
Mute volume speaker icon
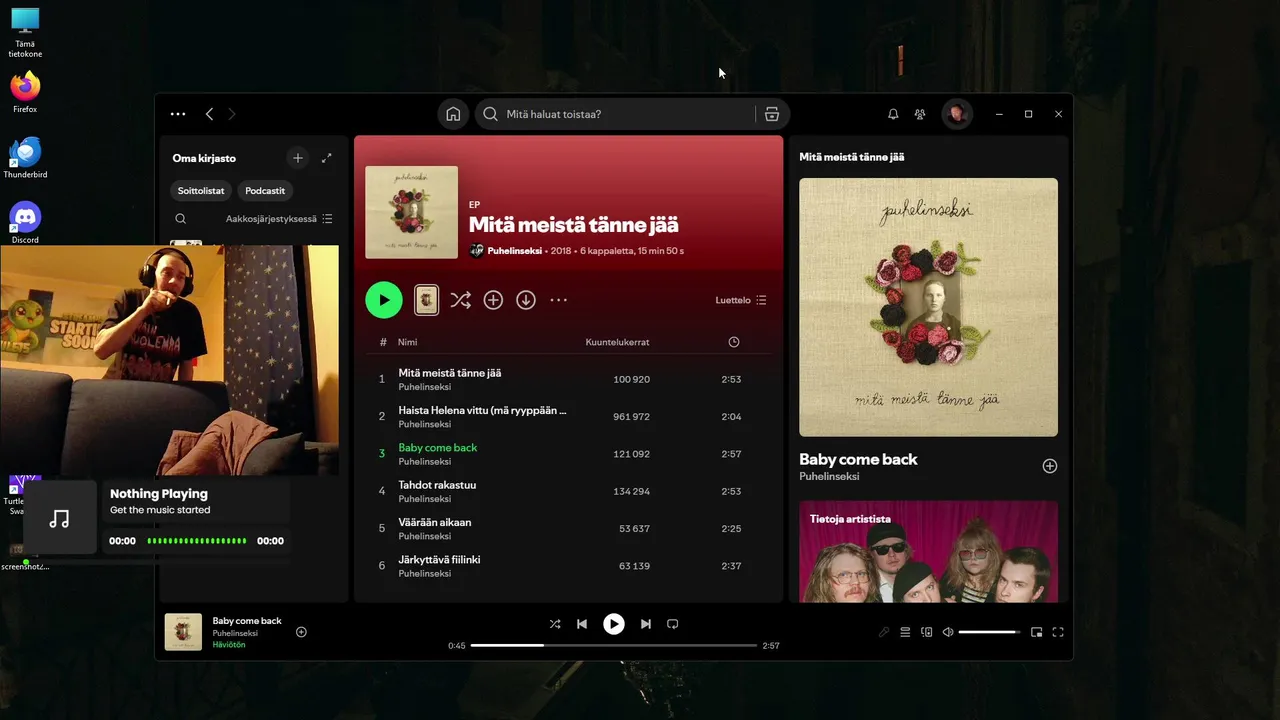(948, 632)
